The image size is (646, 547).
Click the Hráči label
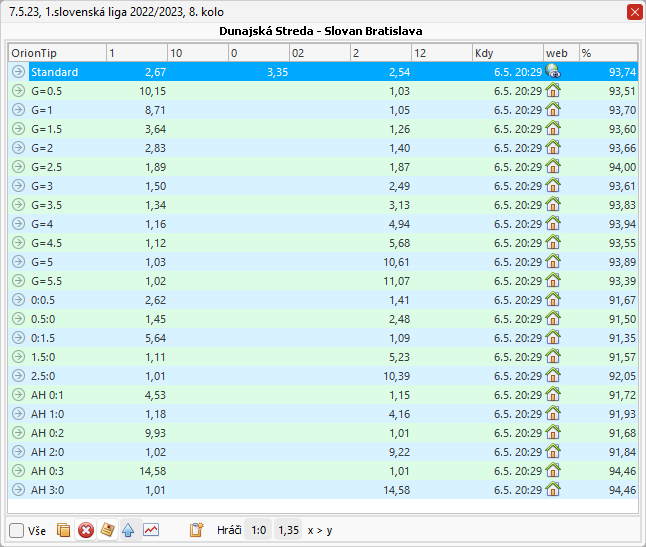pyautogui.click(x=229, y=530)
